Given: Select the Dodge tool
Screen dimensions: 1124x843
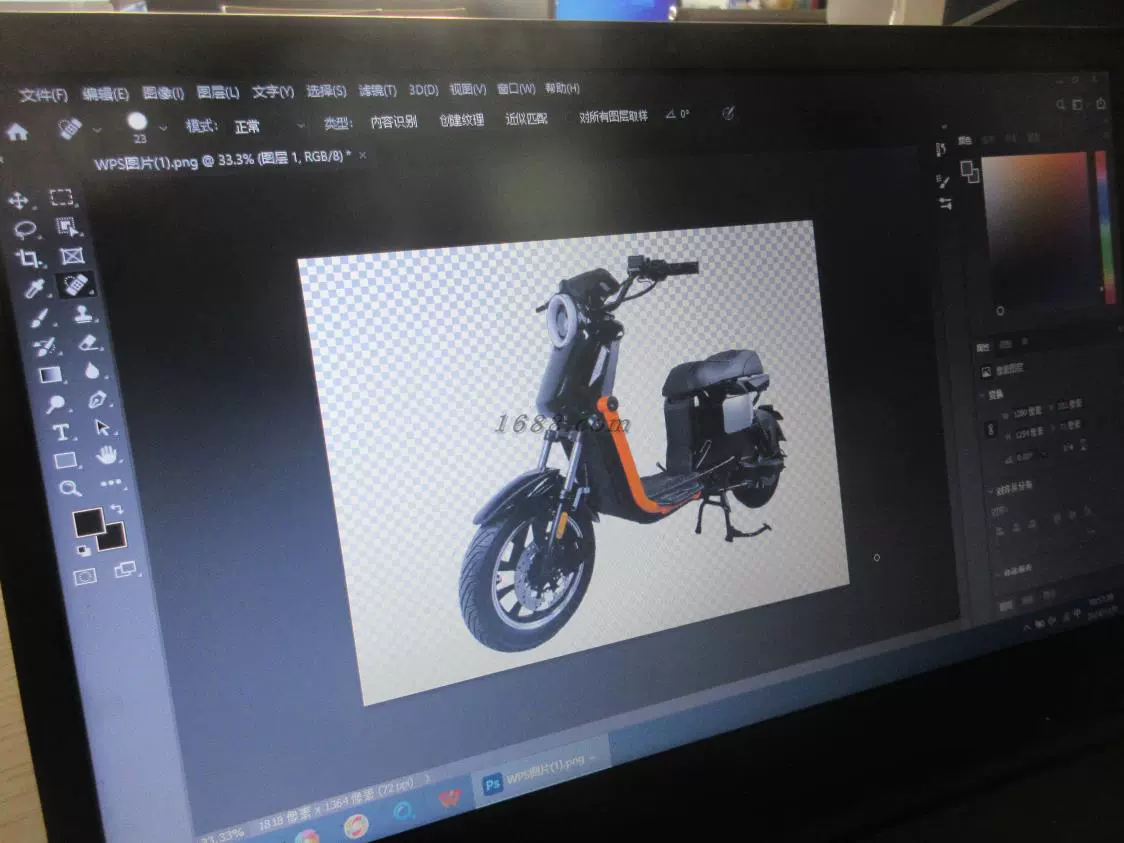Looking at the screenshot, I should click(54, 404).
